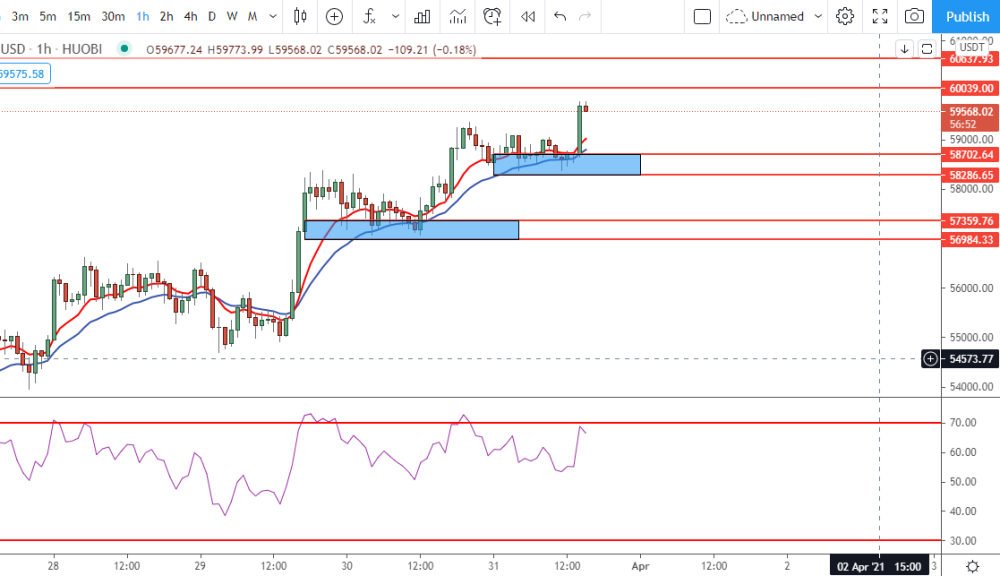
Task: Open indicator templates icon
Action: 457,17
